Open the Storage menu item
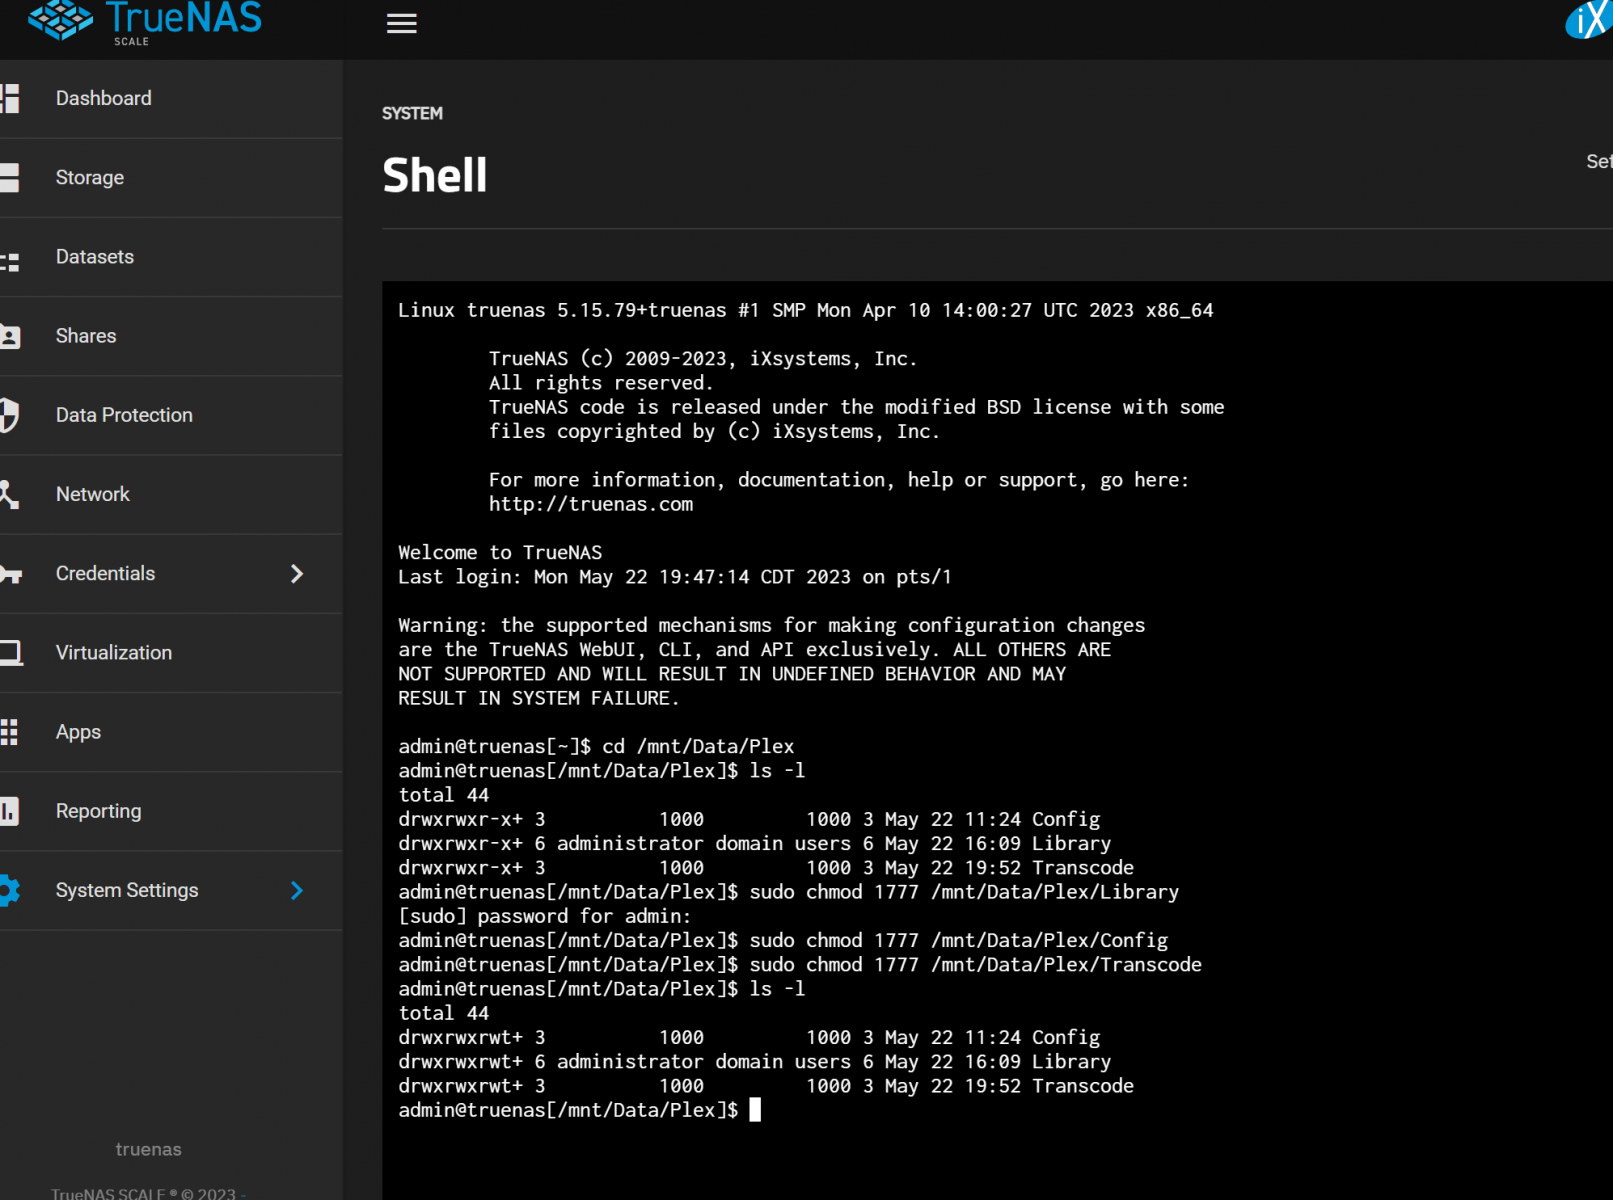The height and width of the screenshot is (1200, 1613). [x=171, y=177]
